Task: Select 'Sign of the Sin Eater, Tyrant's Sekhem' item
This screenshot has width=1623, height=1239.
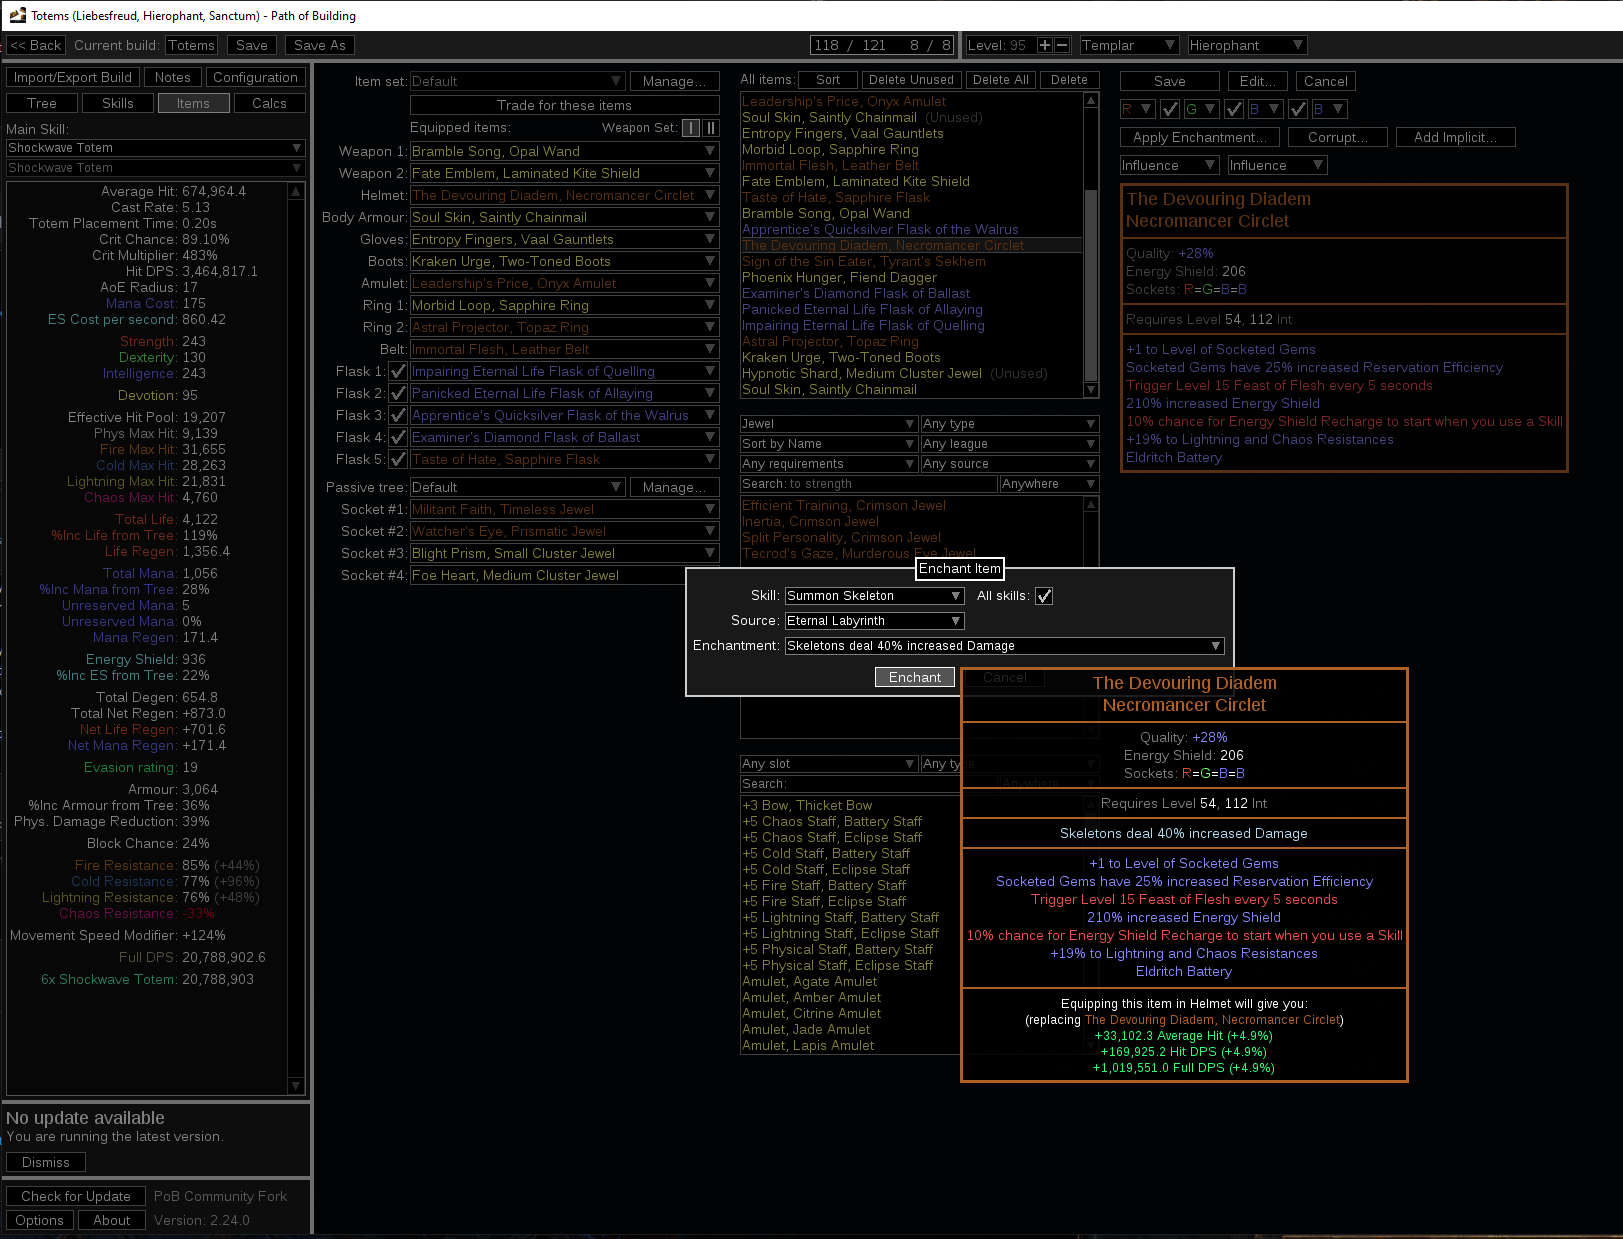Action: [864, 261]
